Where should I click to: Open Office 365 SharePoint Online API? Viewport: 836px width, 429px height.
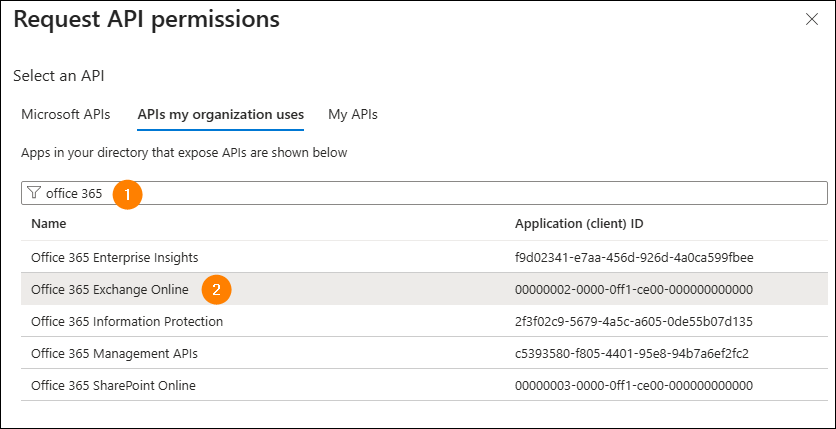113,385
